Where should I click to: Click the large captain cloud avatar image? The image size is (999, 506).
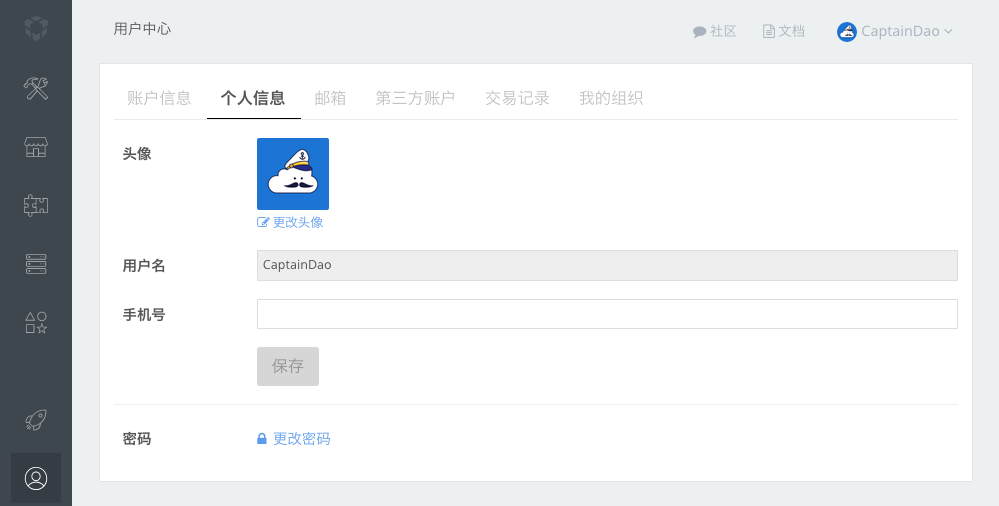coord(293,174)
